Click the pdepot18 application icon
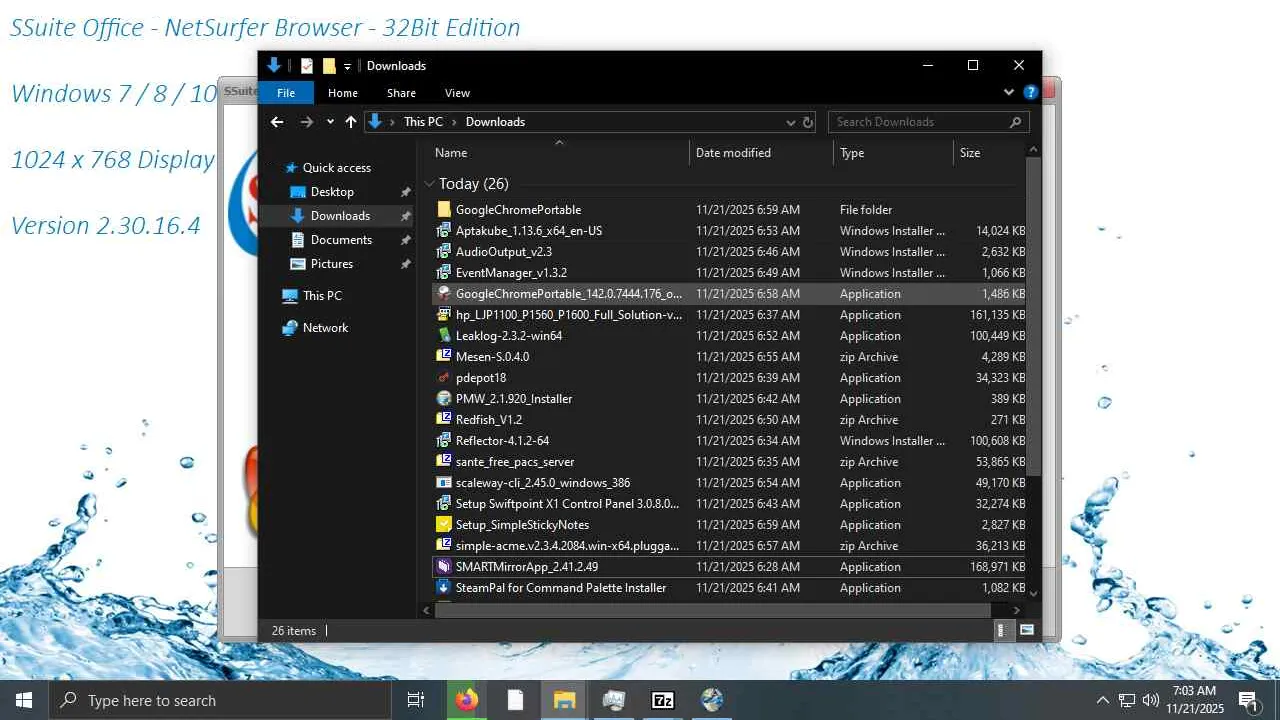Screen dimensions: 1280x720 444,378
